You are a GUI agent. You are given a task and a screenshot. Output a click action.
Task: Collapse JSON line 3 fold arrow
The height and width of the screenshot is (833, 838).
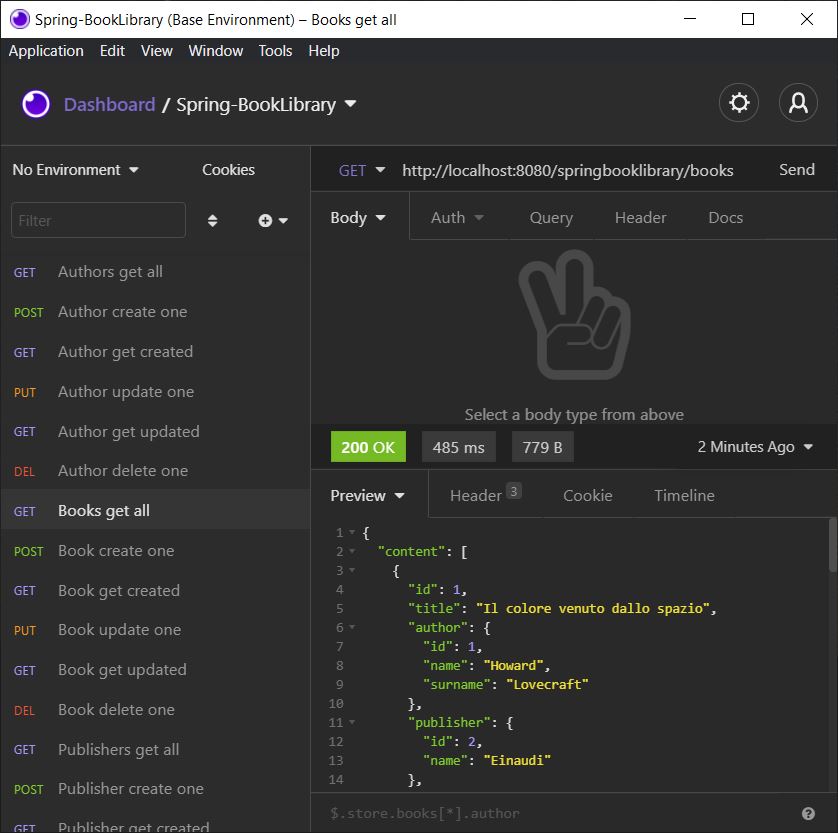tap(352, 570)
